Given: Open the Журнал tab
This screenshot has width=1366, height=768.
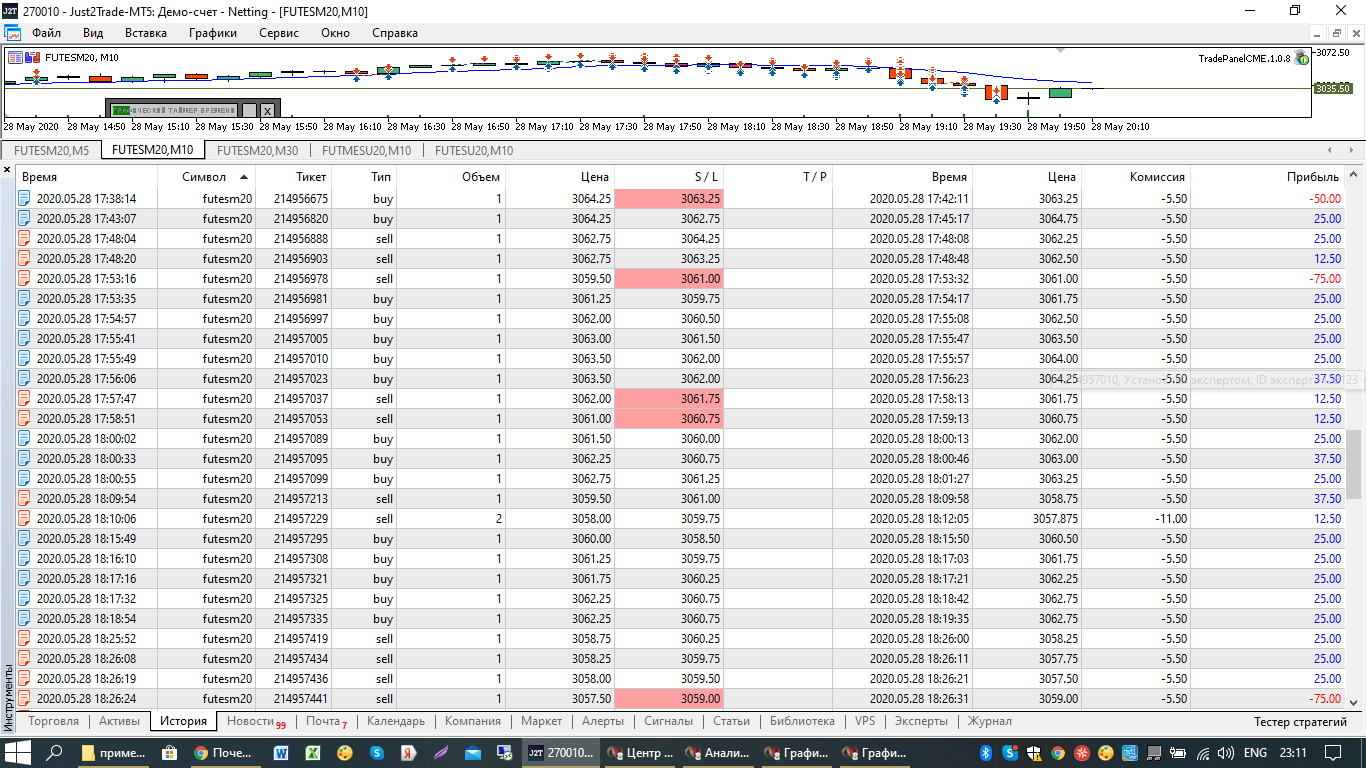Looking at the screenshot, I should pos(989,721).
